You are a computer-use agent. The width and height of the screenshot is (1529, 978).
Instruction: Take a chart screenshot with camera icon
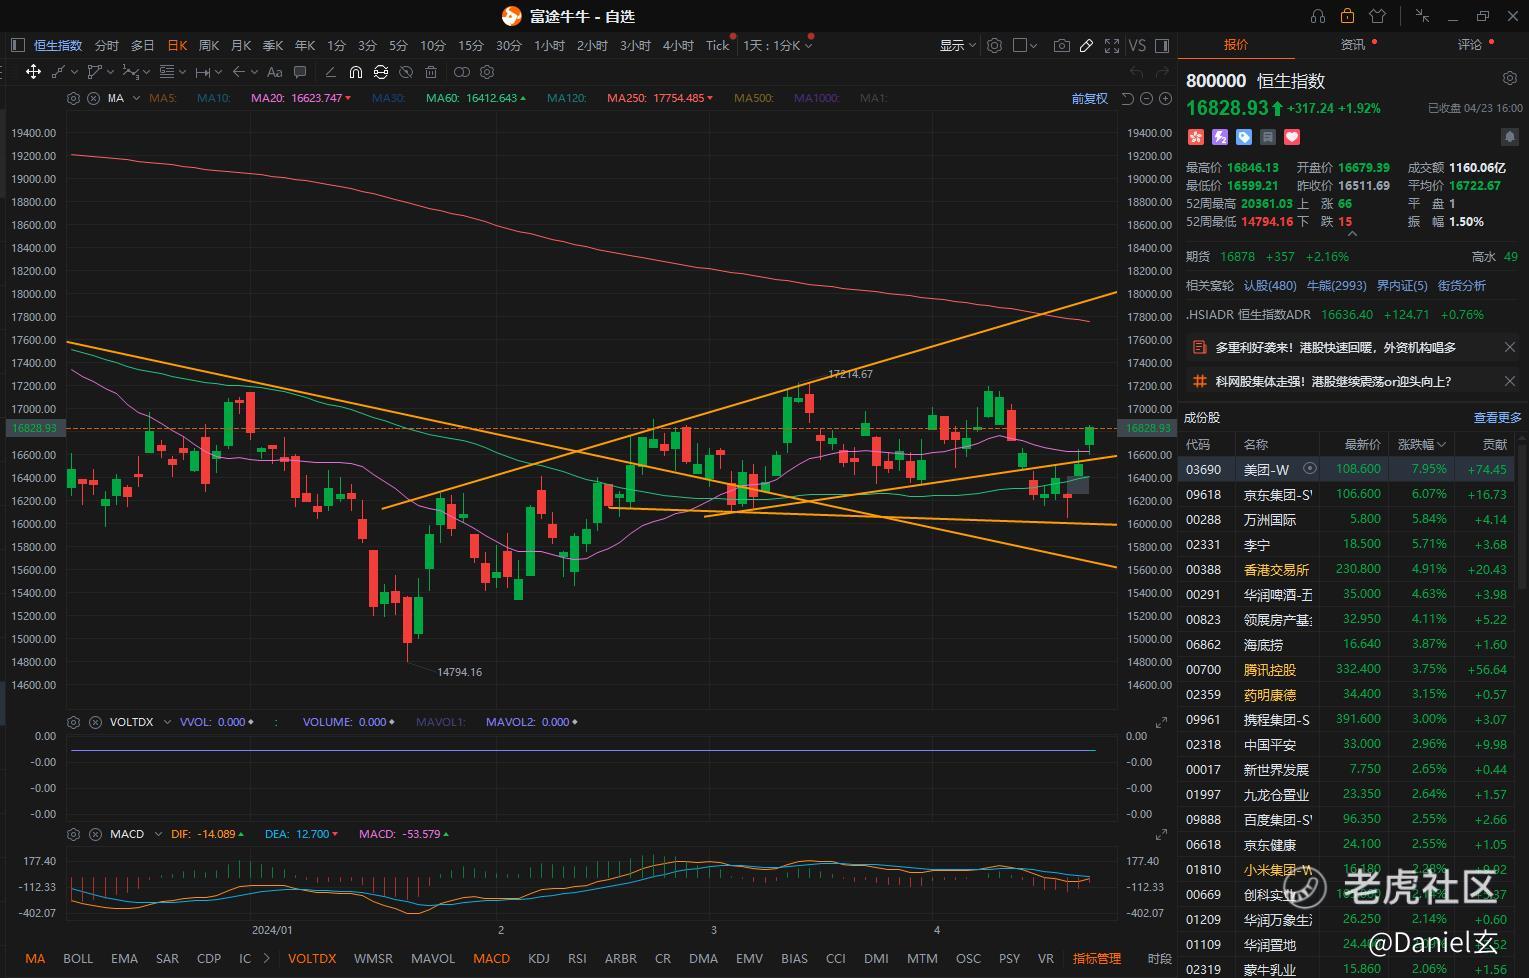pyautogui.click(x=1061, y=45)
